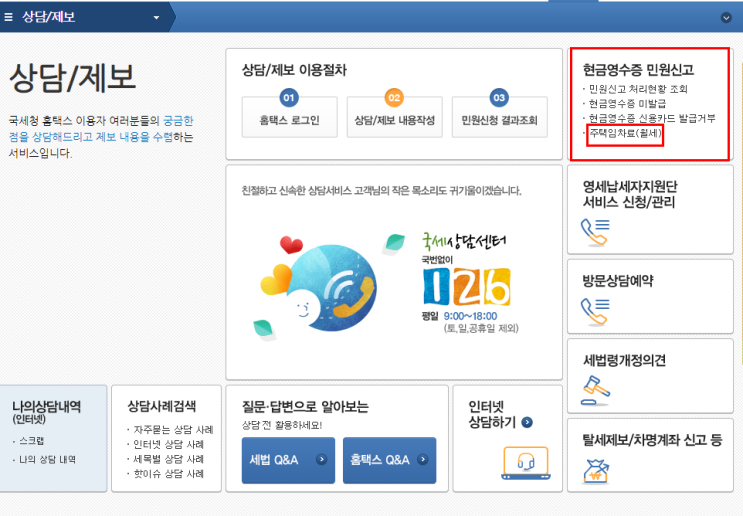Click the 상담/제보 header menu title
Image resolution: width=743 pixels, height=516 pixels.
pyautogui.click(x=48, y=18)
